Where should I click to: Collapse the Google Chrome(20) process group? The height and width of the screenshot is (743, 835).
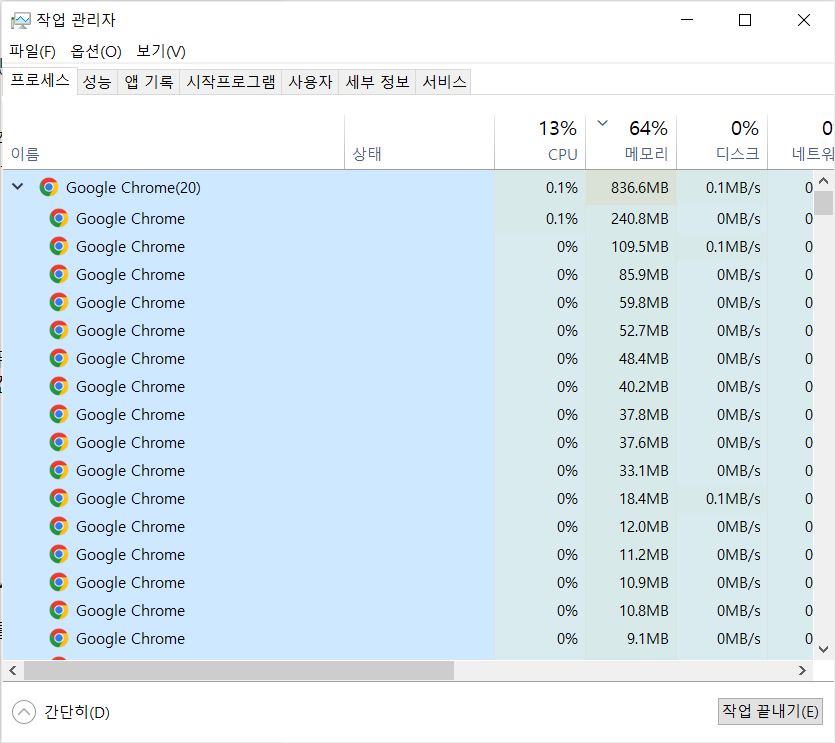tap(18, 187)
